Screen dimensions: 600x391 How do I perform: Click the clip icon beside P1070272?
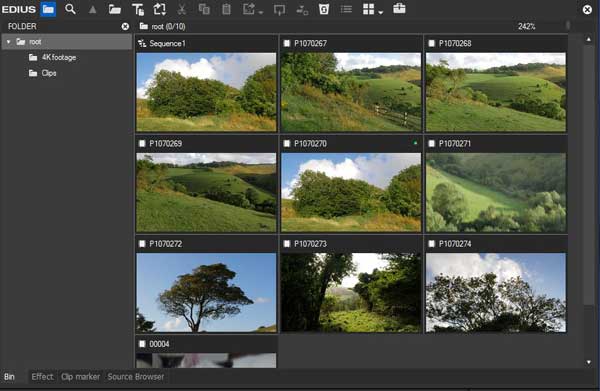142,244
